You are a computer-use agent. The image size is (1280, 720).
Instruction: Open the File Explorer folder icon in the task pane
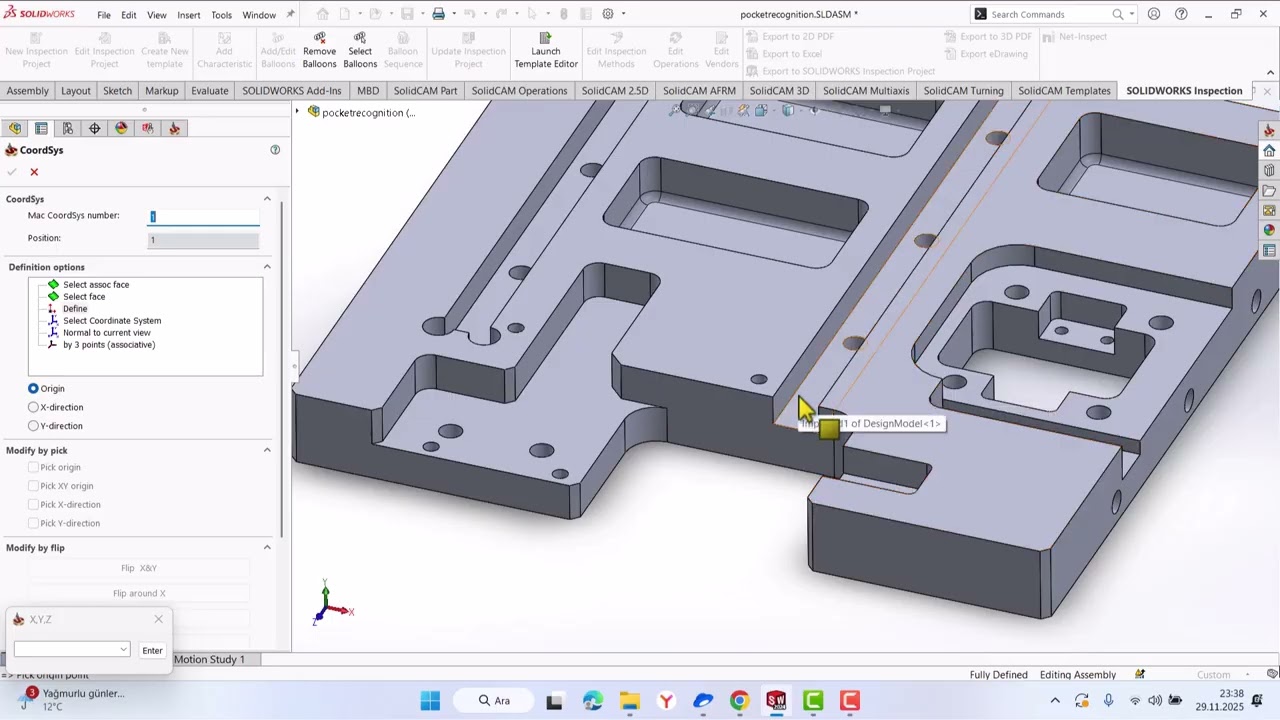[1269, 190]
